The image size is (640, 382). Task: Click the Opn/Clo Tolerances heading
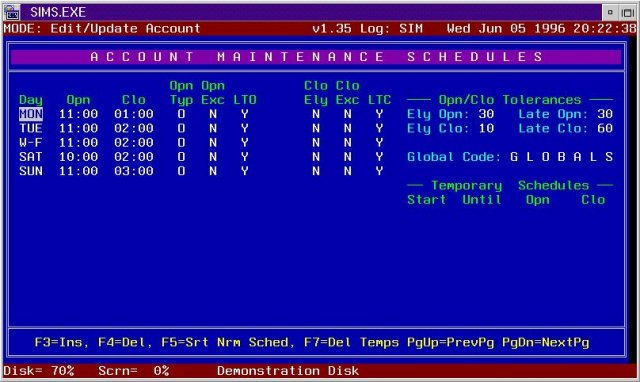pos(510,100)
